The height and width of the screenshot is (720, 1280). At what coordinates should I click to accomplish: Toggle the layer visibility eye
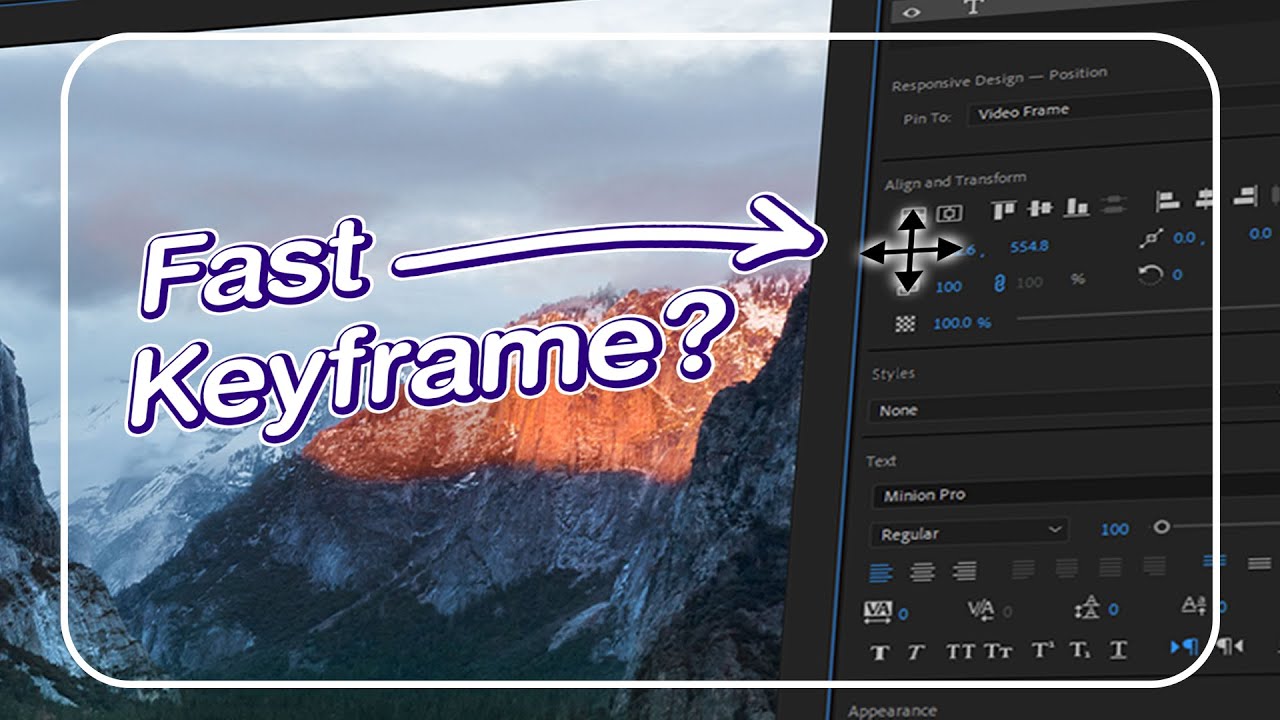point(911,11)
